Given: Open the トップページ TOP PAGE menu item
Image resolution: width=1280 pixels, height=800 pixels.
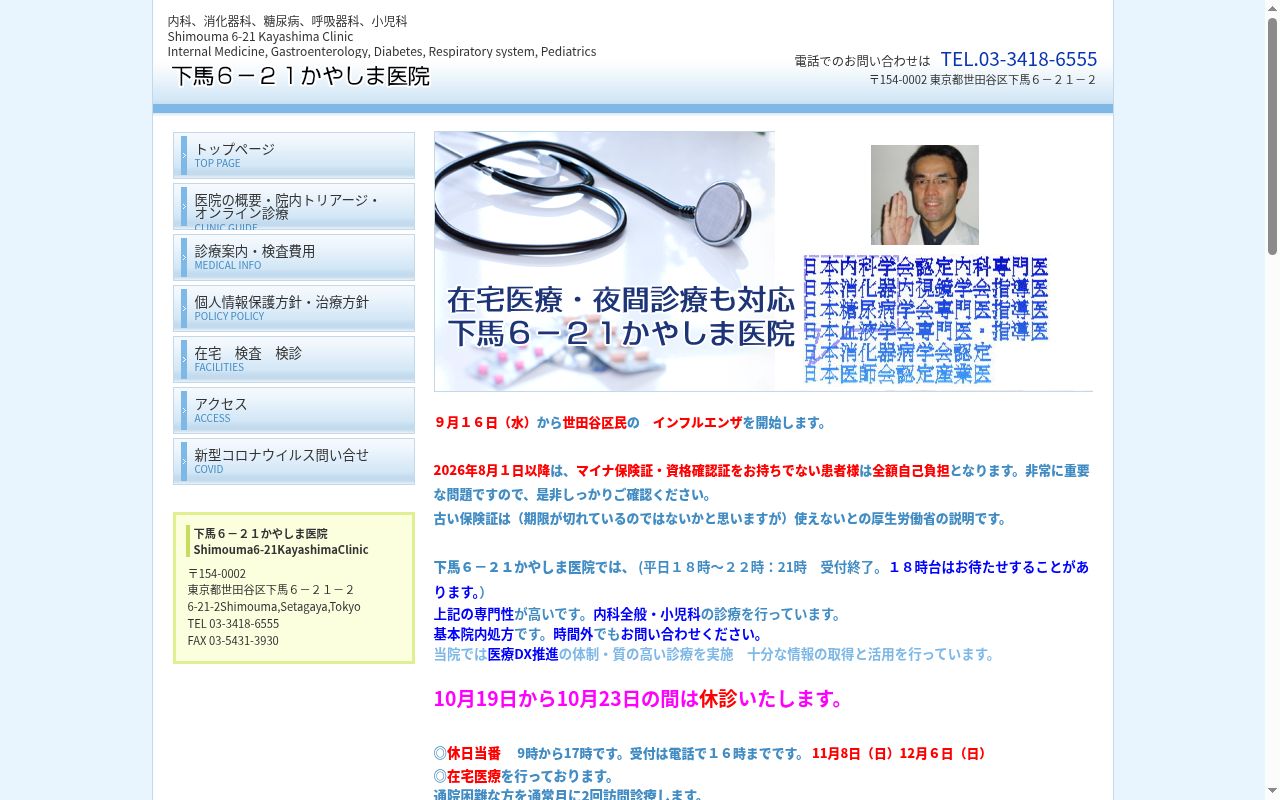Looking at the screenshot, I should coord(294,156).
